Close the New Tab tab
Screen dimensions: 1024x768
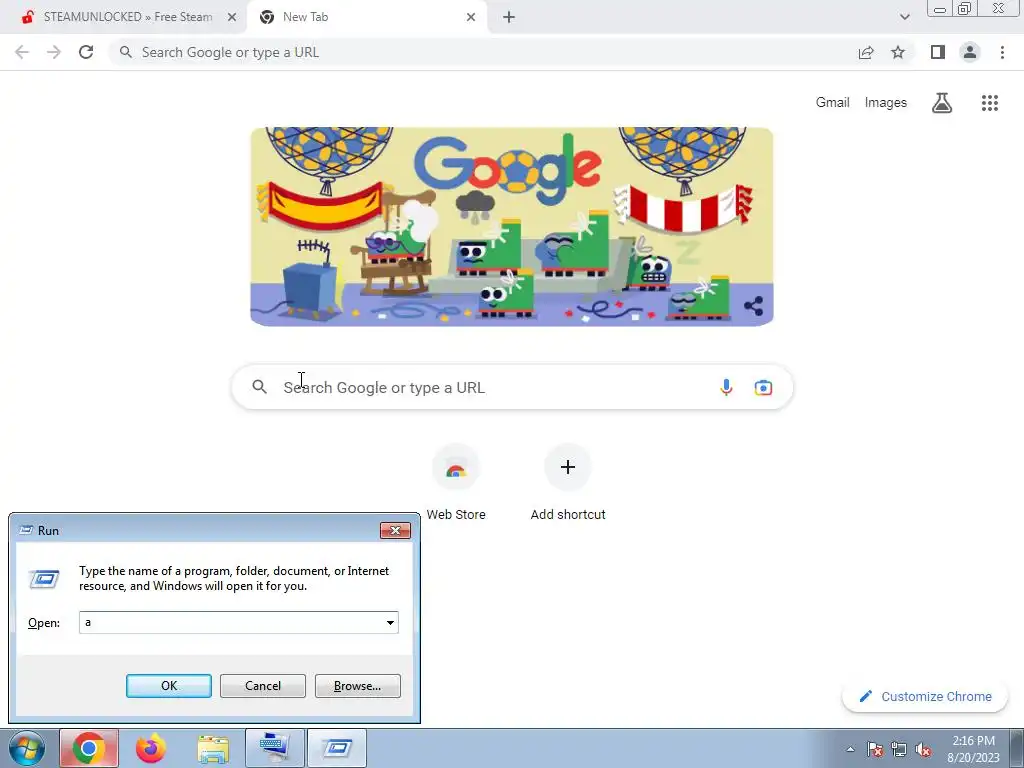[x=471, y=17]
